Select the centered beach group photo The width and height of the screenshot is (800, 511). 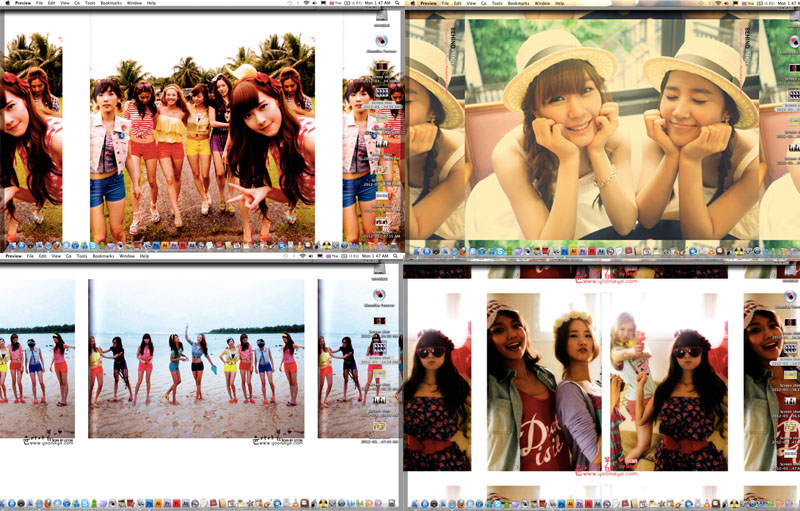tap(196, 359)
